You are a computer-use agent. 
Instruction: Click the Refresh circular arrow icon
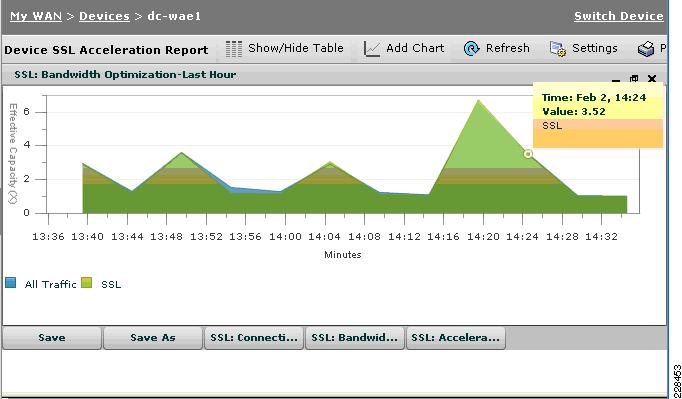pyautogui.click(x=471, y=49)
